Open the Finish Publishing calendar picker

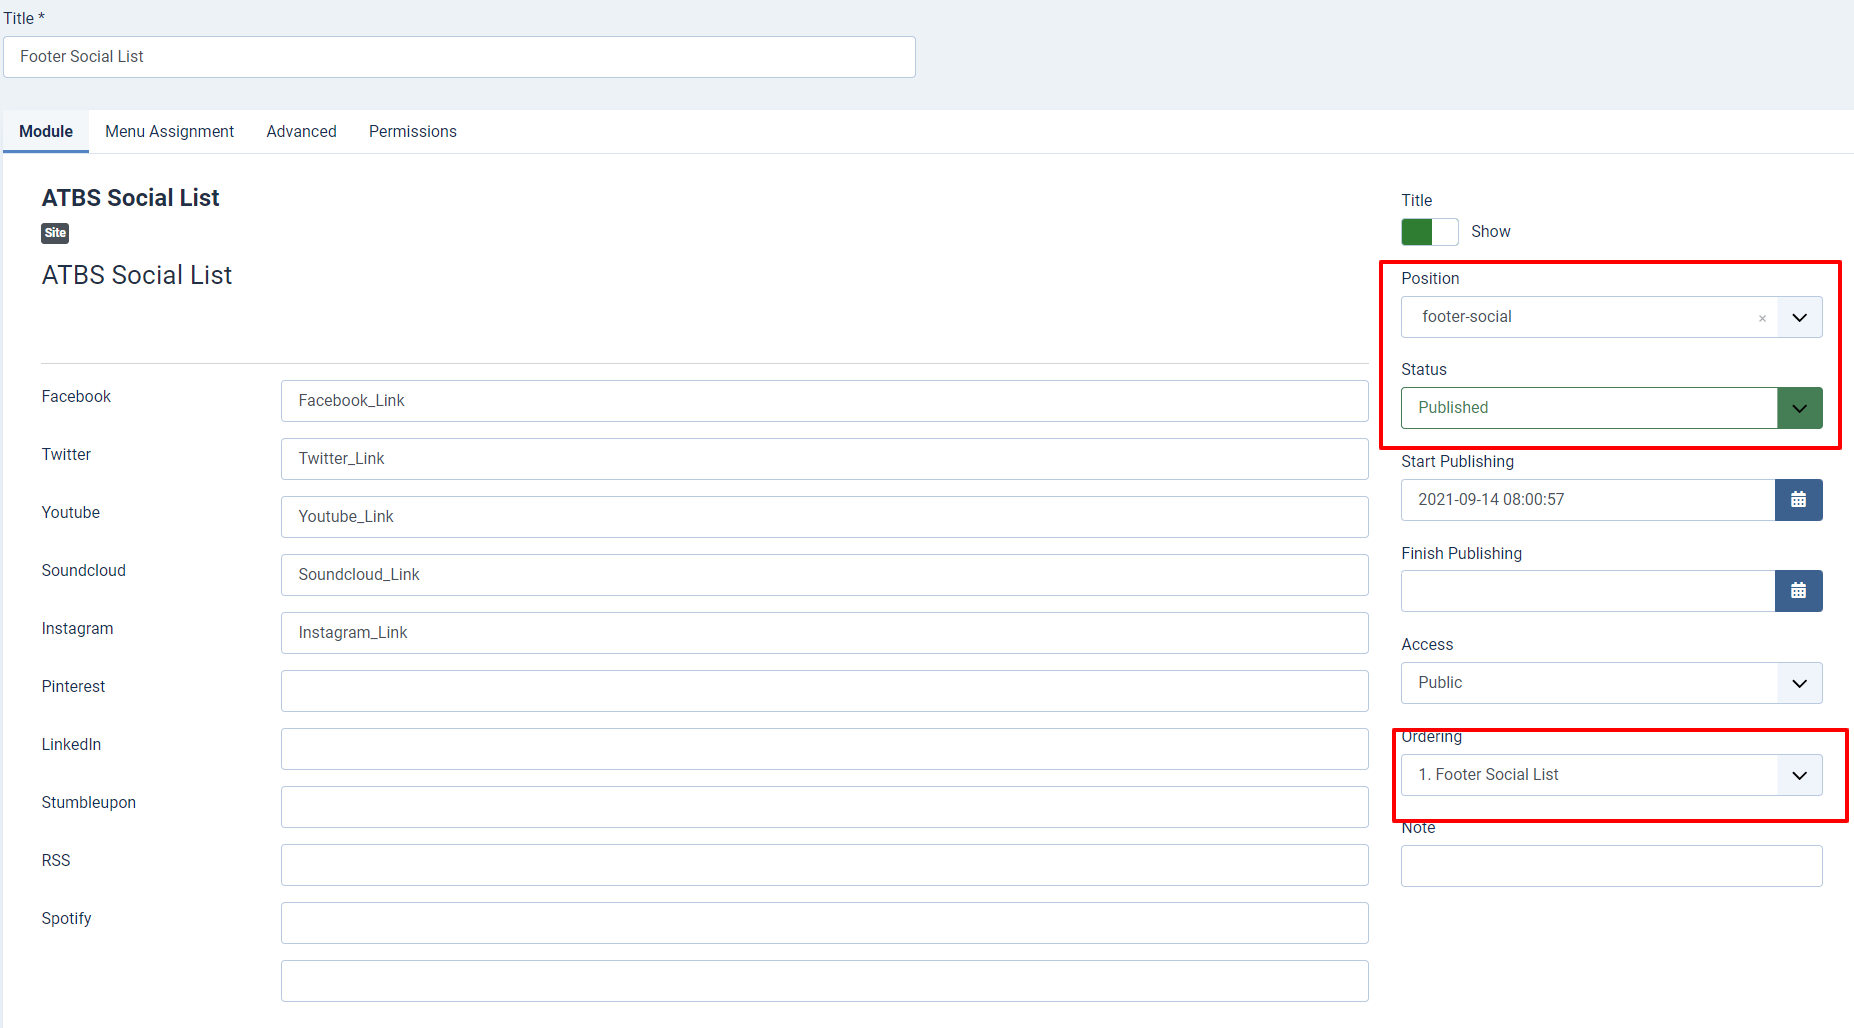1798,591
